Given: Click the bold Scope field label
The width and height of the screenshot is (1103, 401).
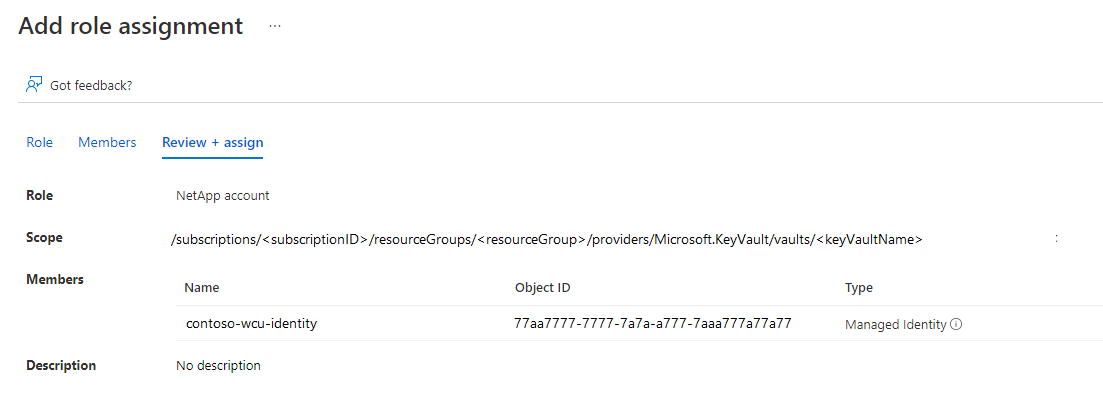Looking at the screenshot, I should point(44,238).
